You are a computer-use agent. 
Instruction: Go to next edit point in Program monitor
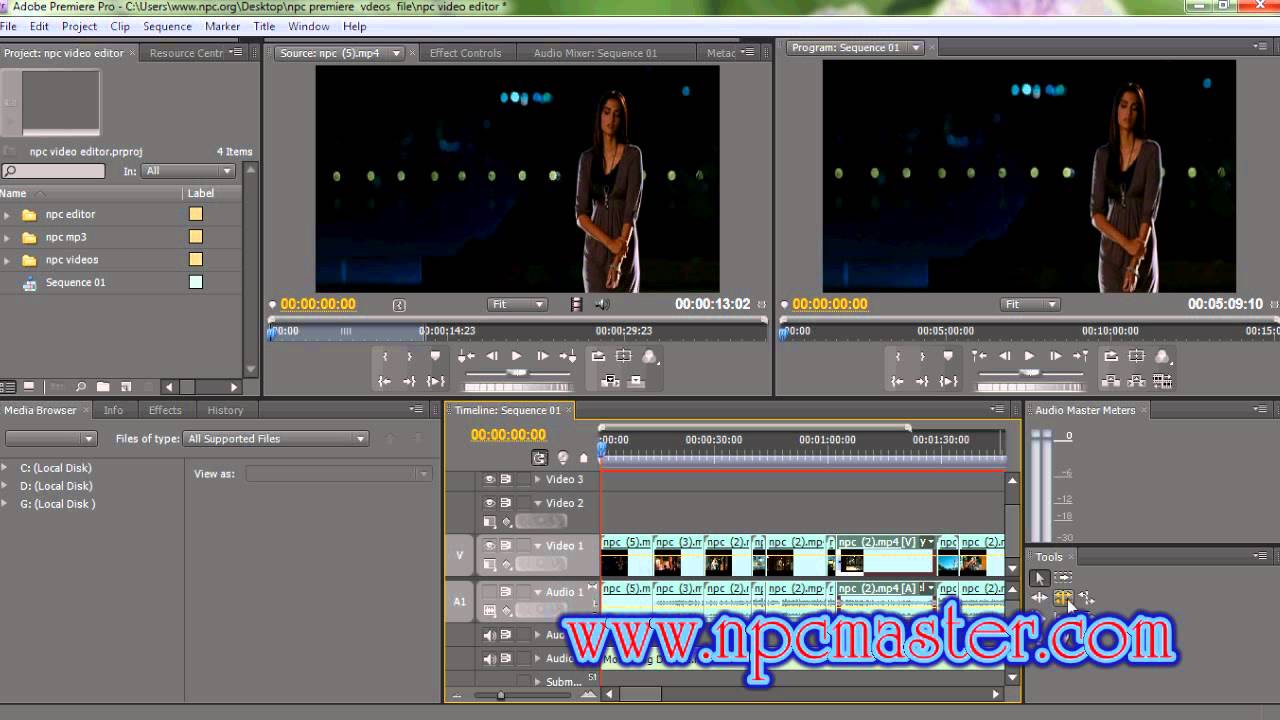(1080, 357)
